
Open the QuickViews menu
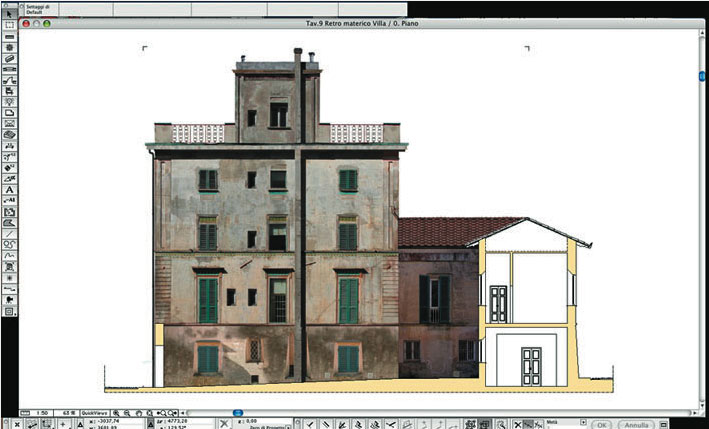(95, 412)
